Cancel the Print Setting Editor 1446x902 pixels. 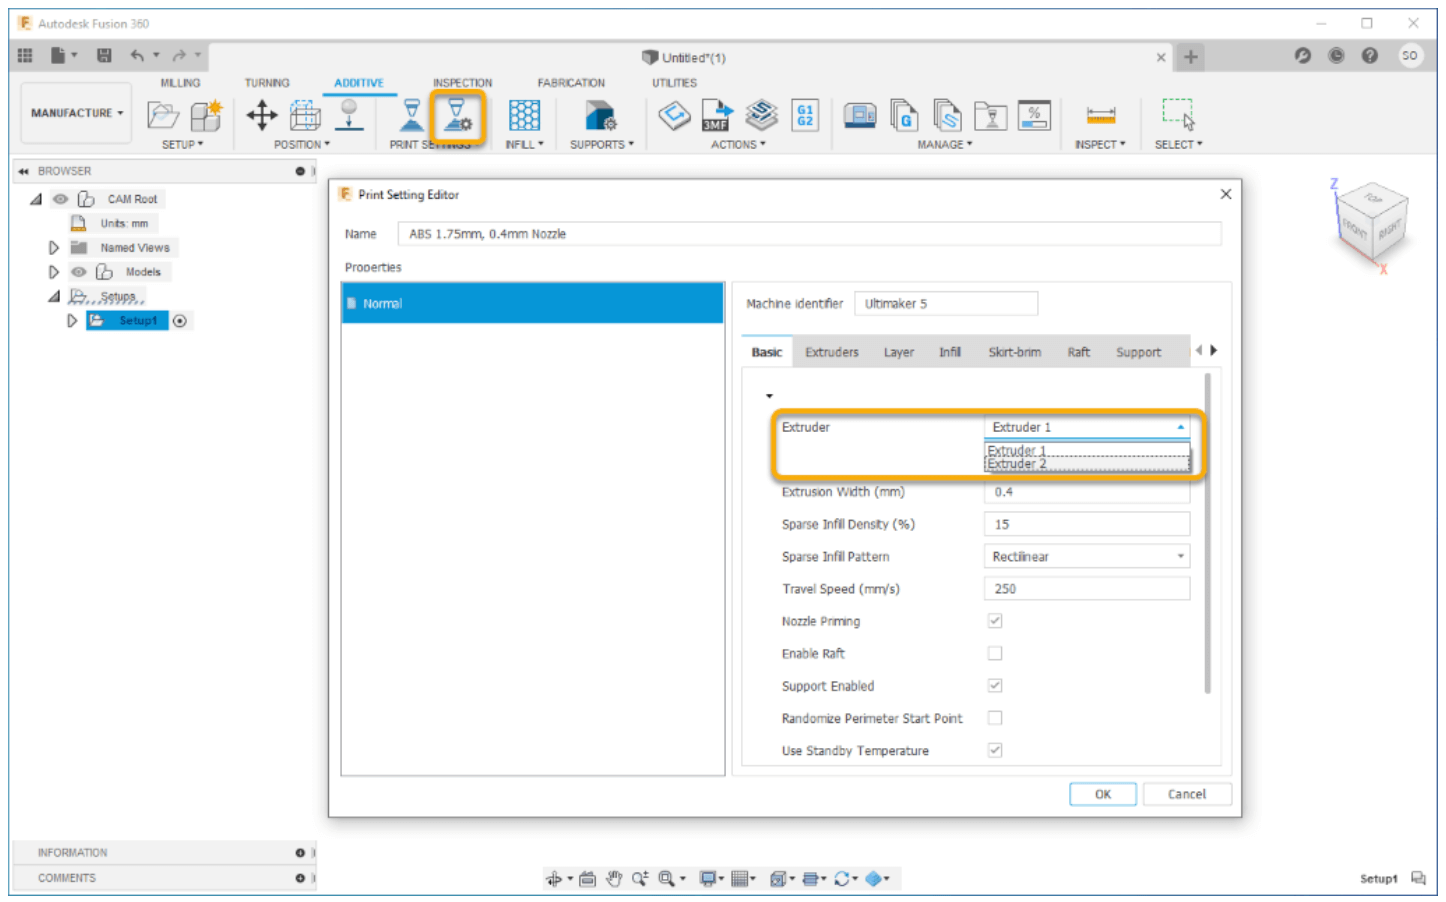click(1187, 794)
